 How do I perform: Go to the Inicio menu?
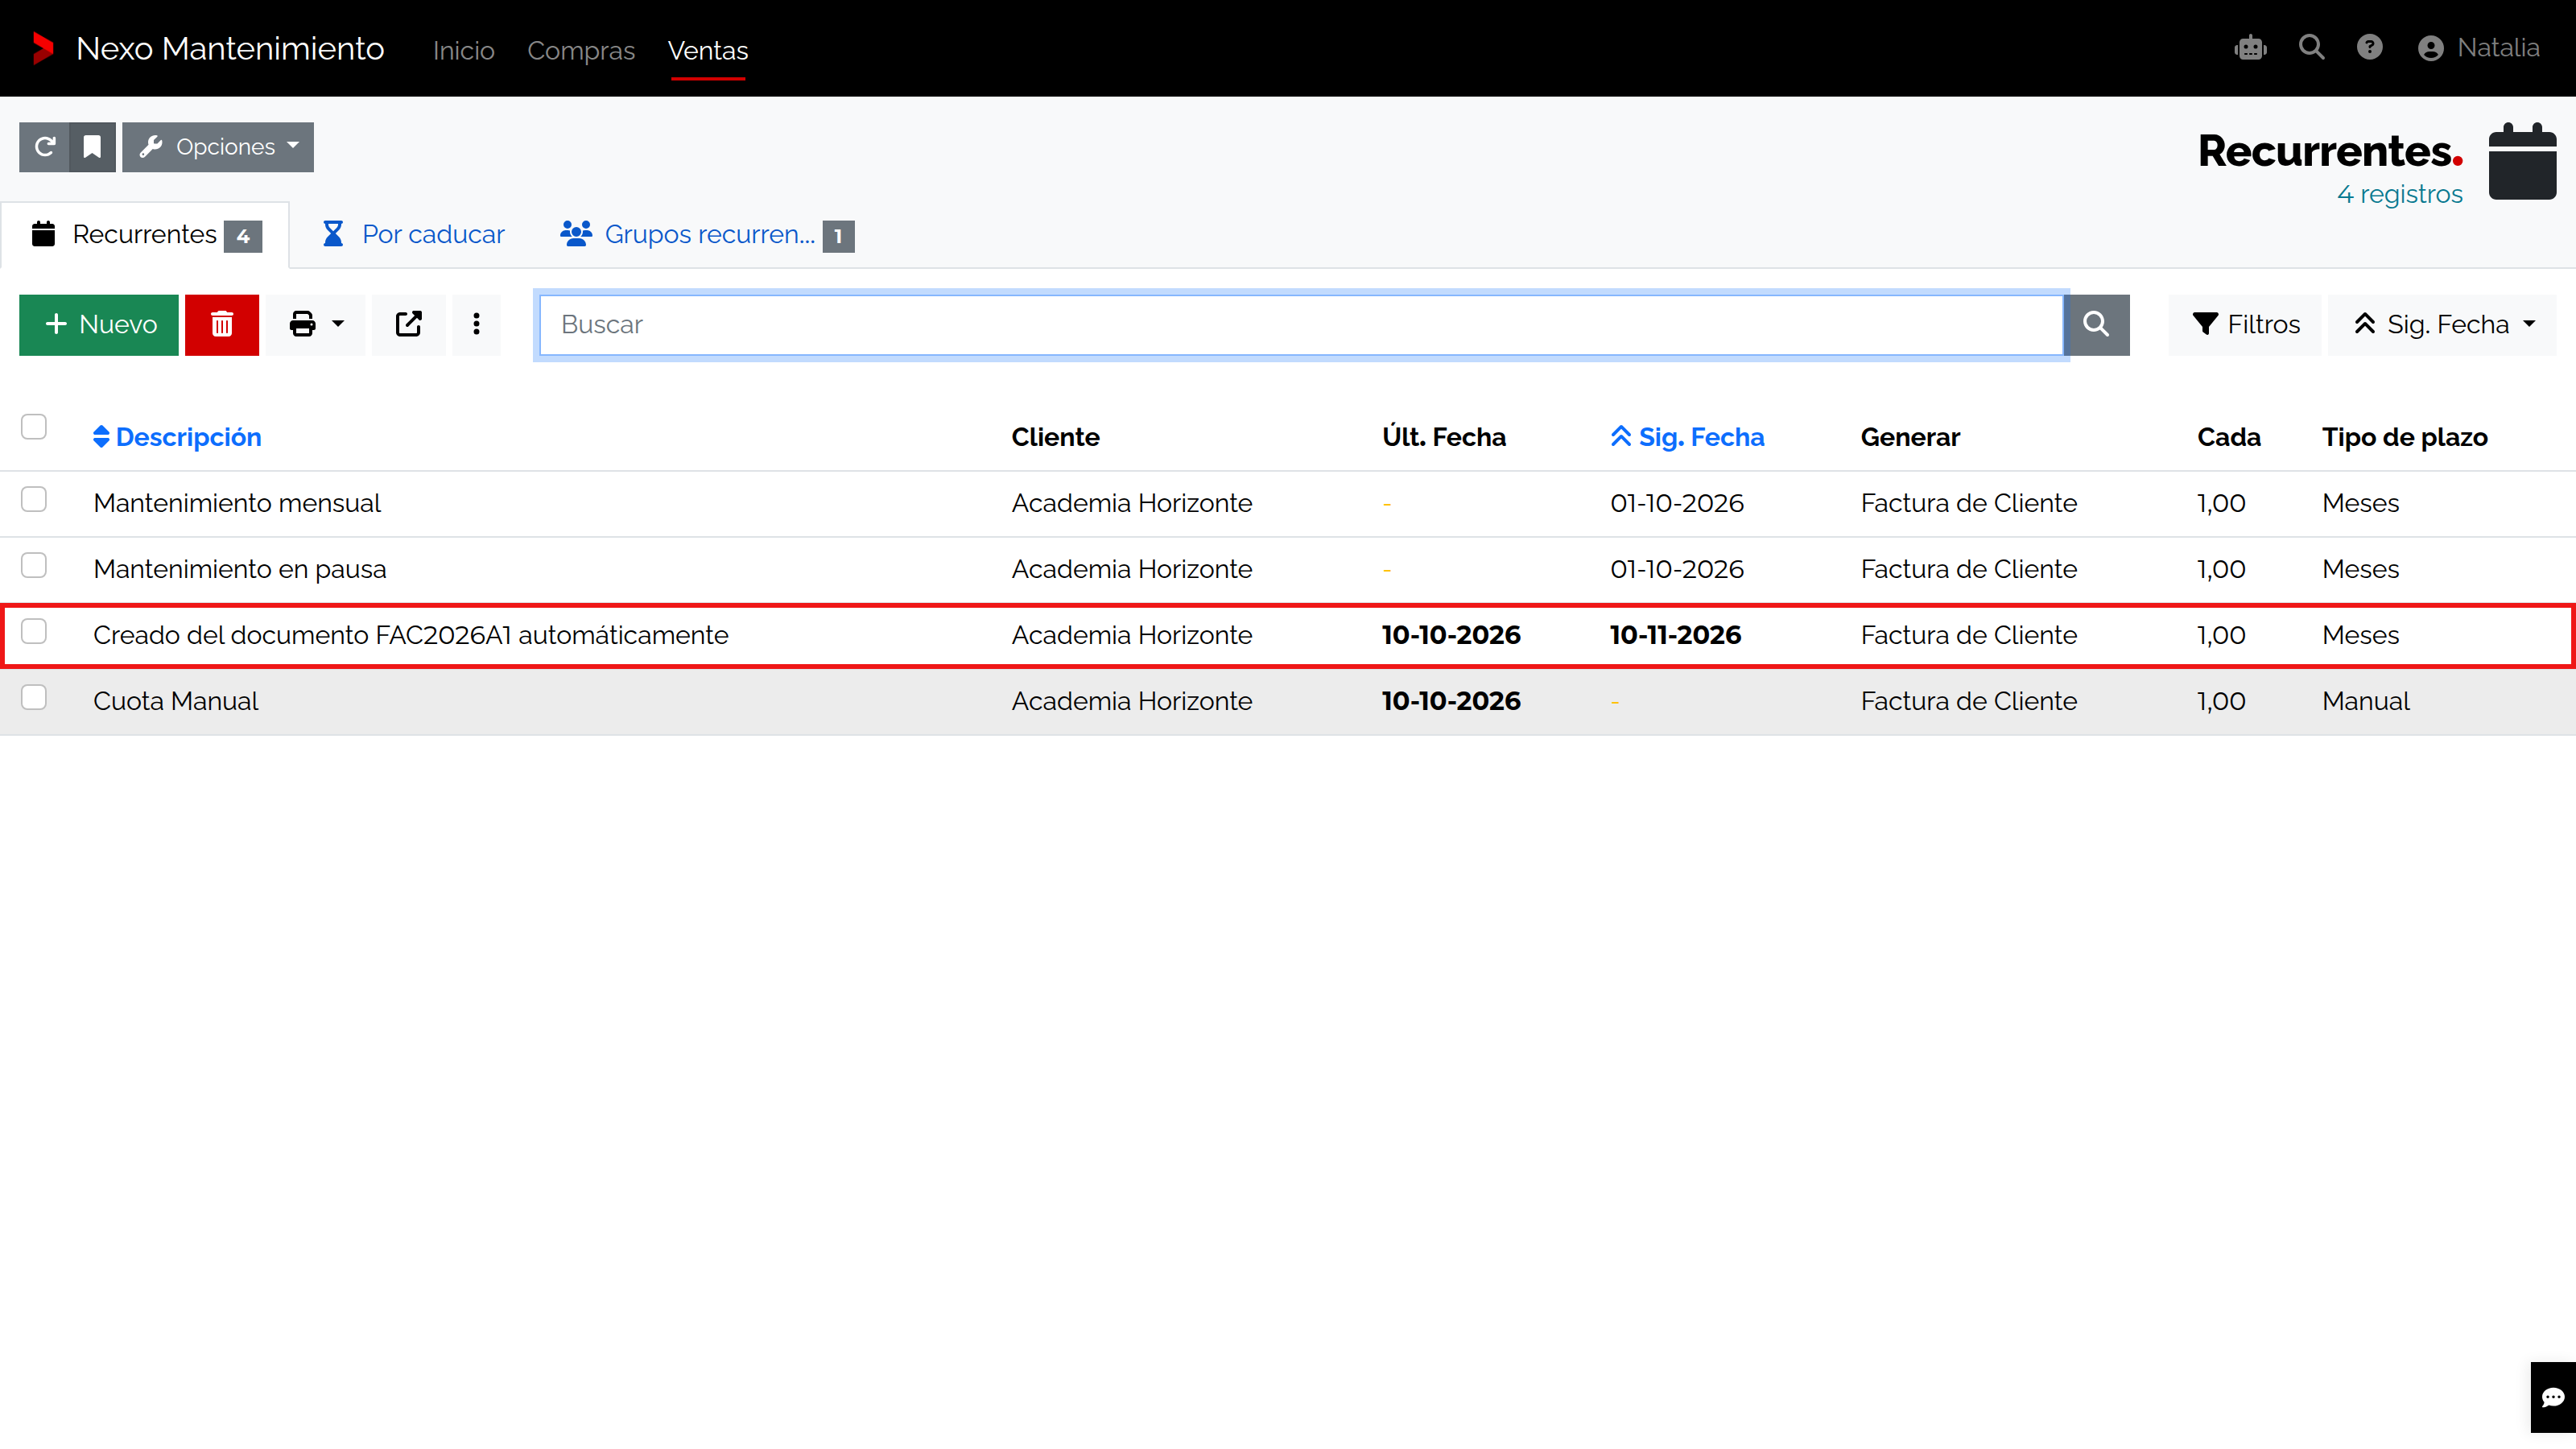coord(464,50)
